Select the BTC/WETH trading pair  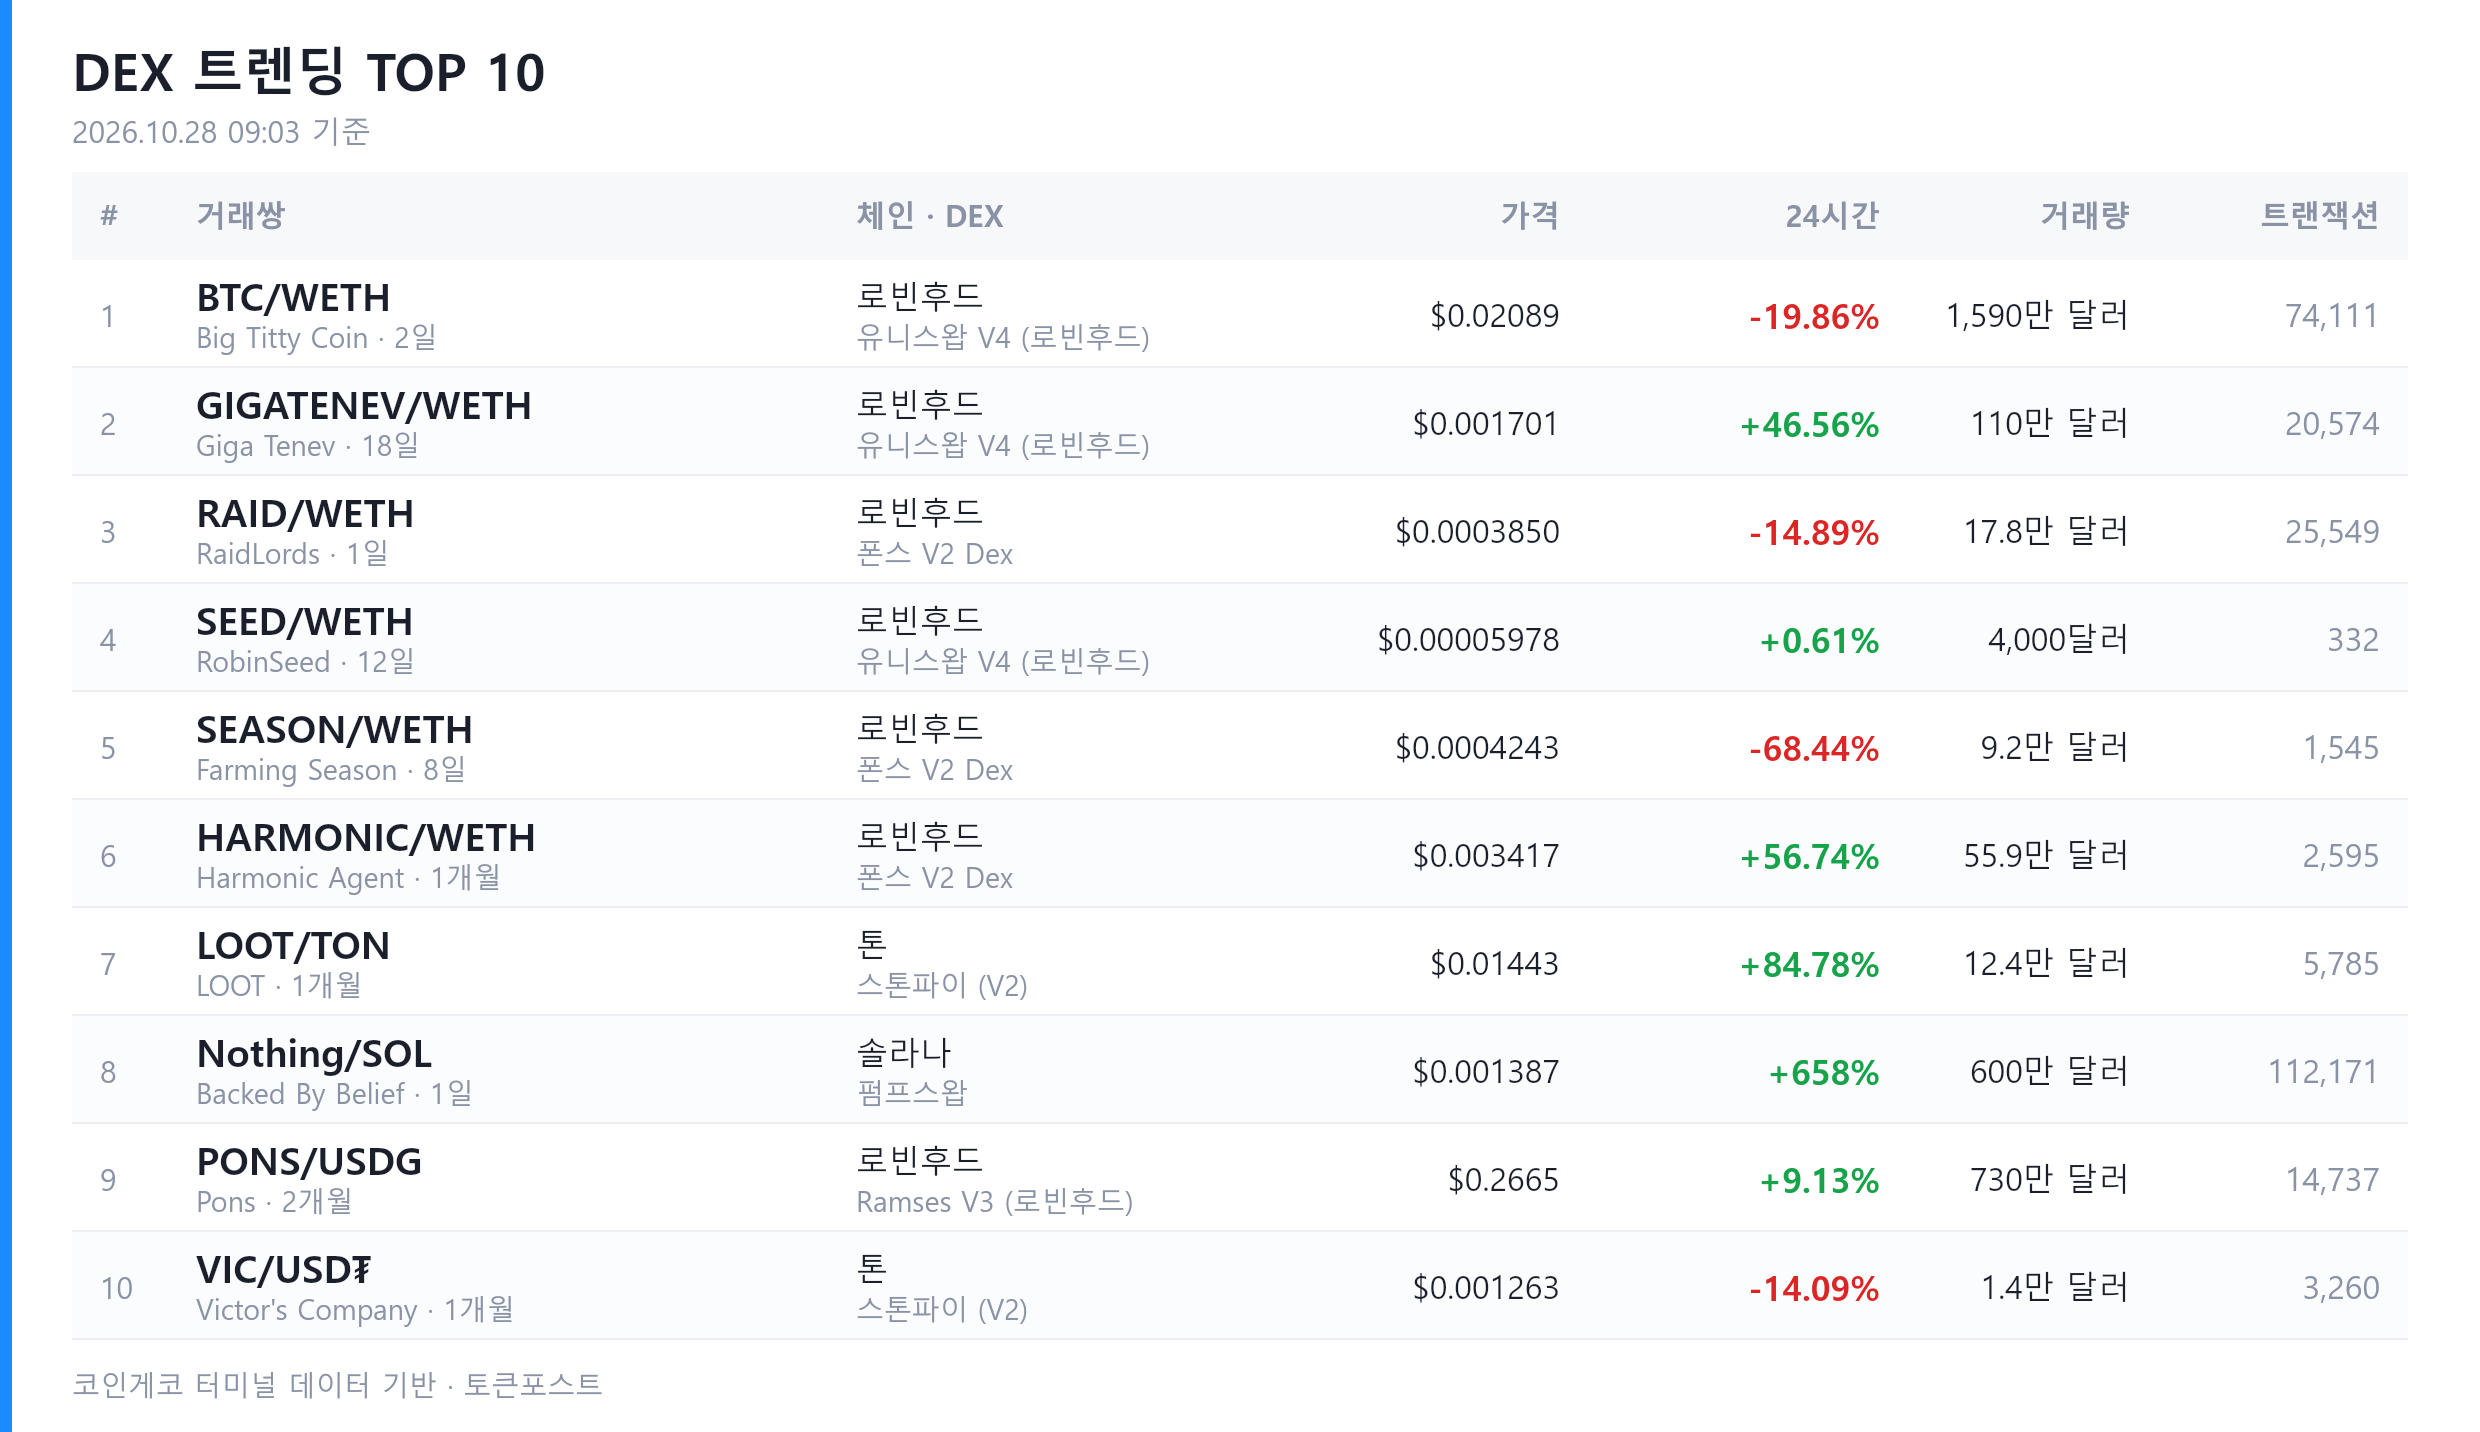(293, 298)
